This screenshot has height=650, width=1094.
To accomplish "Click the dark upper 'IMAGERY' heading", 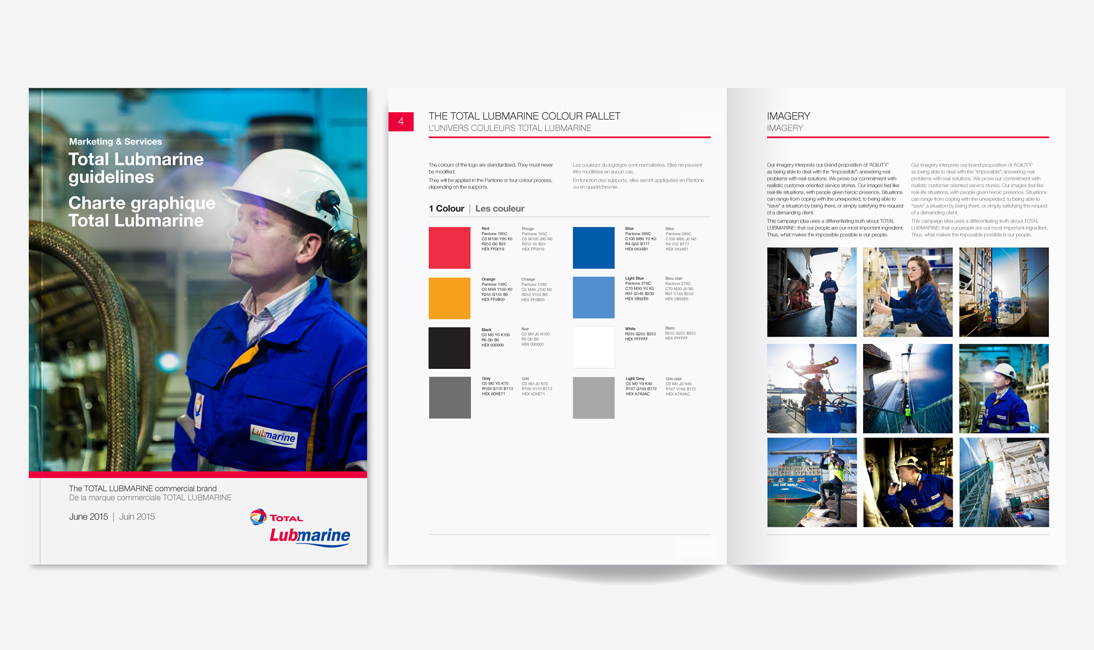I will pos(788,116).
